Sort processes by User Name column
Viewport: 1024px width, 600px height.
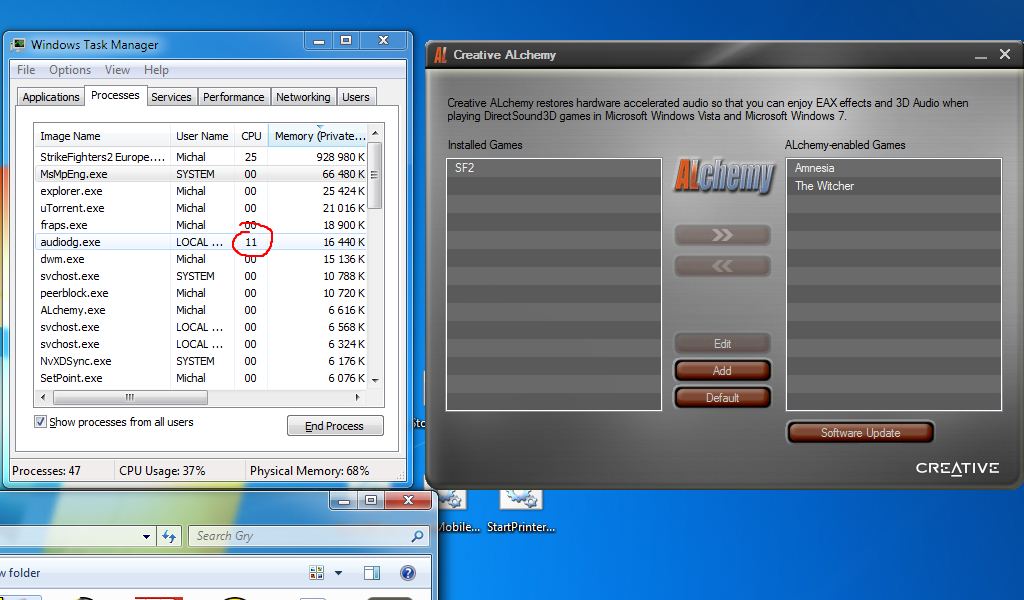pos(202,136)
